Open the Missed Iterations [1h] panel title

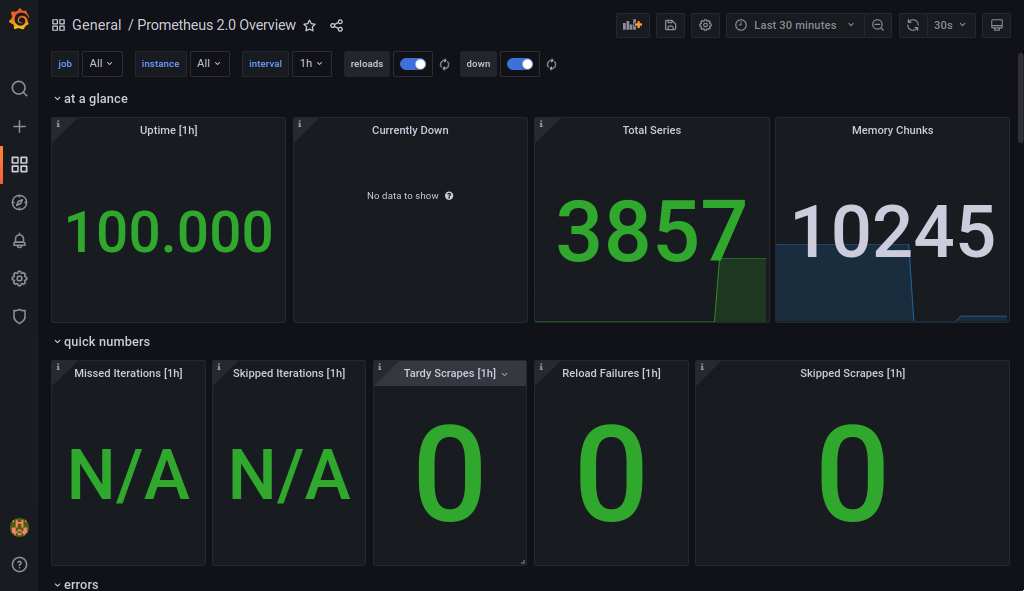[x=128, y=373]
